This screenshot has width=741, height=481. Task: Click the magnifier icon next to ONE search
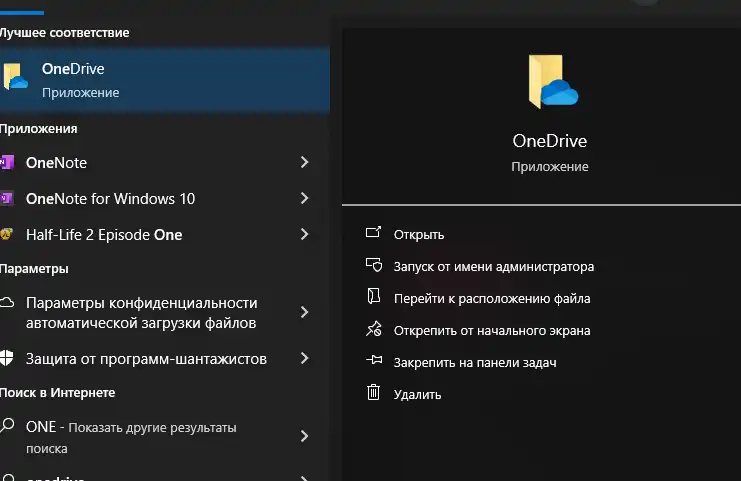[7, 427]
